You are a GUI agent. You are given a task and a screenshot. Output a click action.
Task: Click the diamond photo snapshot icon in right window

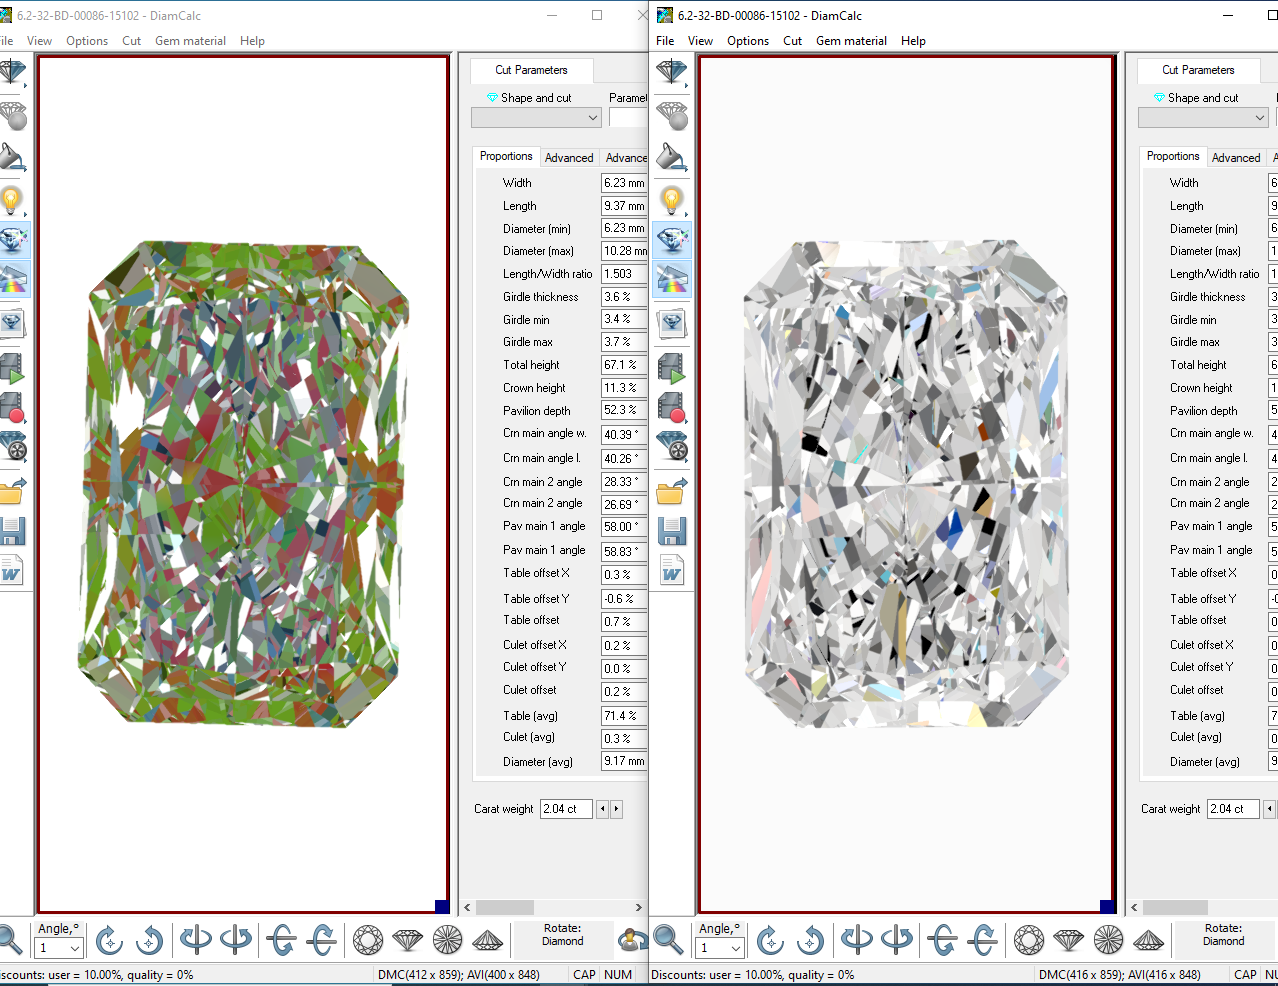(671, 323)
